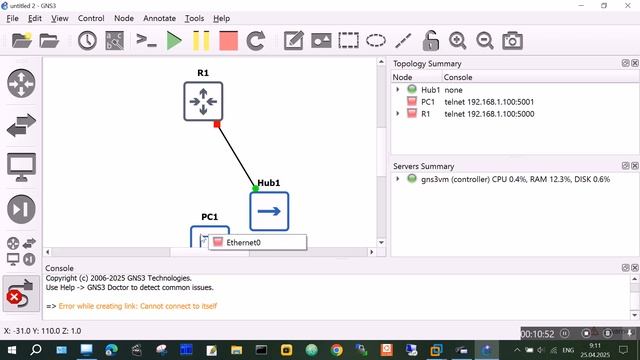Open the File menu
Image resolution: width=640 pixels, height=360 pixels.
pos(12,18)
